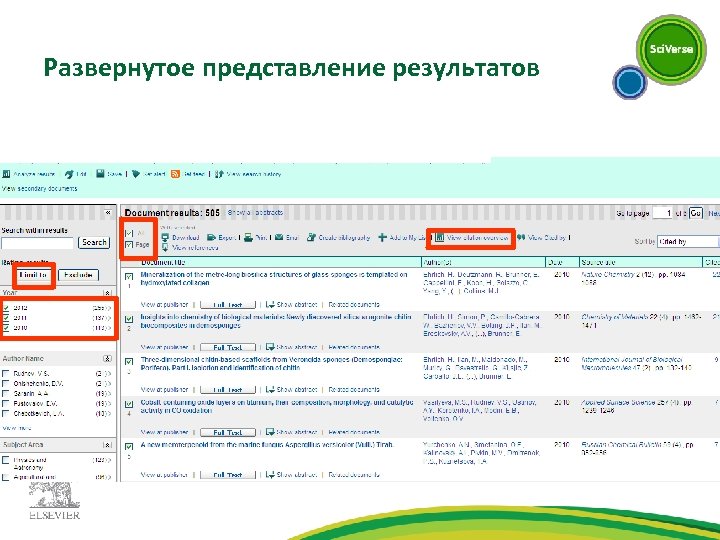Click the View Cited by quote icon
Image resolution: width=720 pixels, height=540 pixels.
tap(521, 237)
